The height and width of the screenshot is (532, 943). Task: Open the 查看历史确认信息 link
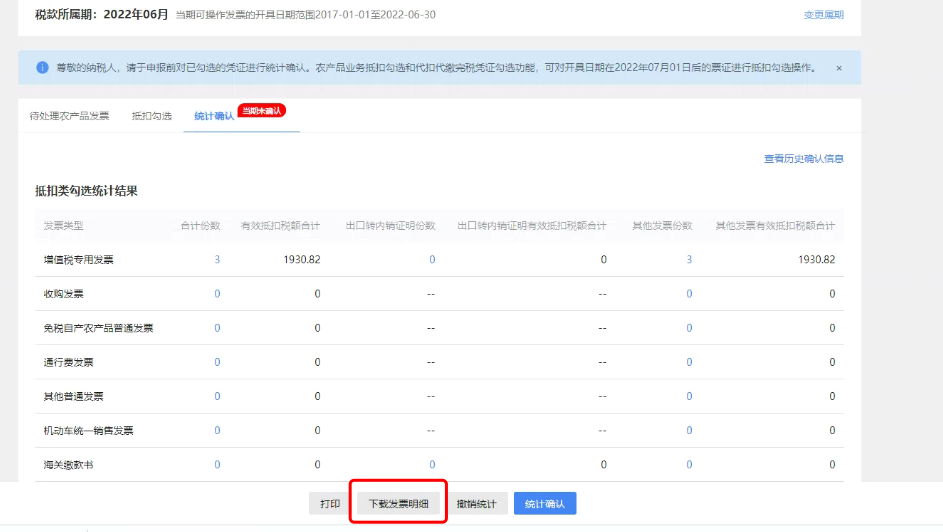tap(803, 159)
